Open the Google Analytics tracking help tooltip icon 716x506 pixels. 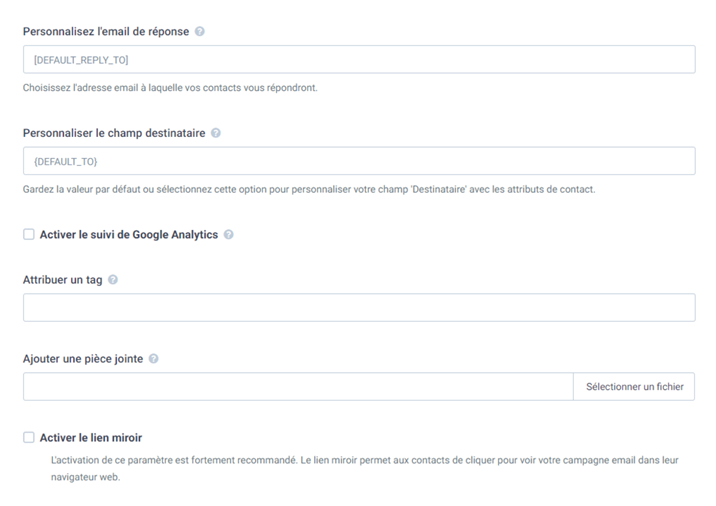tap(229, 235)
